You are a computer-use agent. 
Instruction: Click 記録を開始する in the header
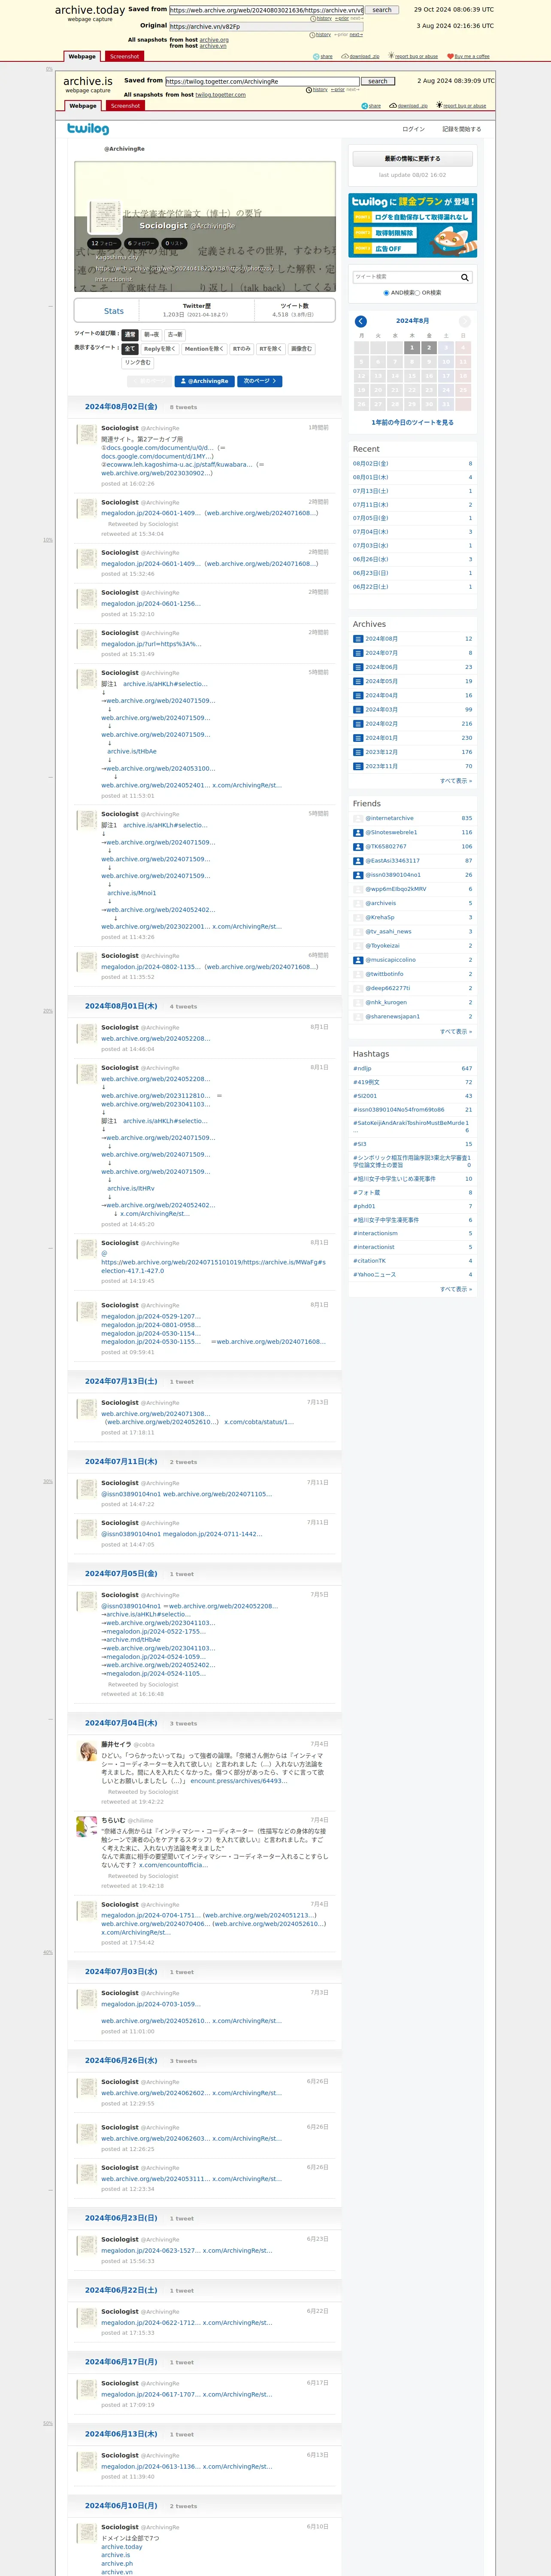[462, 129]
